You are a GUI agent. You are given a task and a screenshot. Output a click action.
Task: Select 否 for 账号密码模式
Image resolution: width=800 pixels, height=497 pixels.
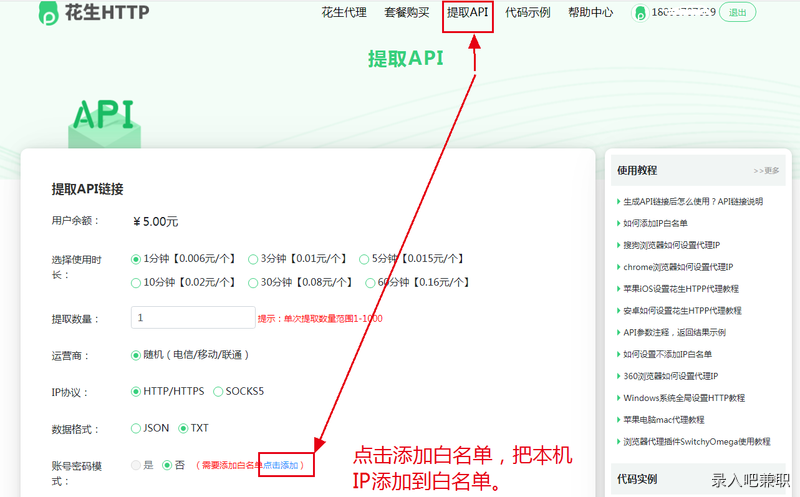point(167,465)
